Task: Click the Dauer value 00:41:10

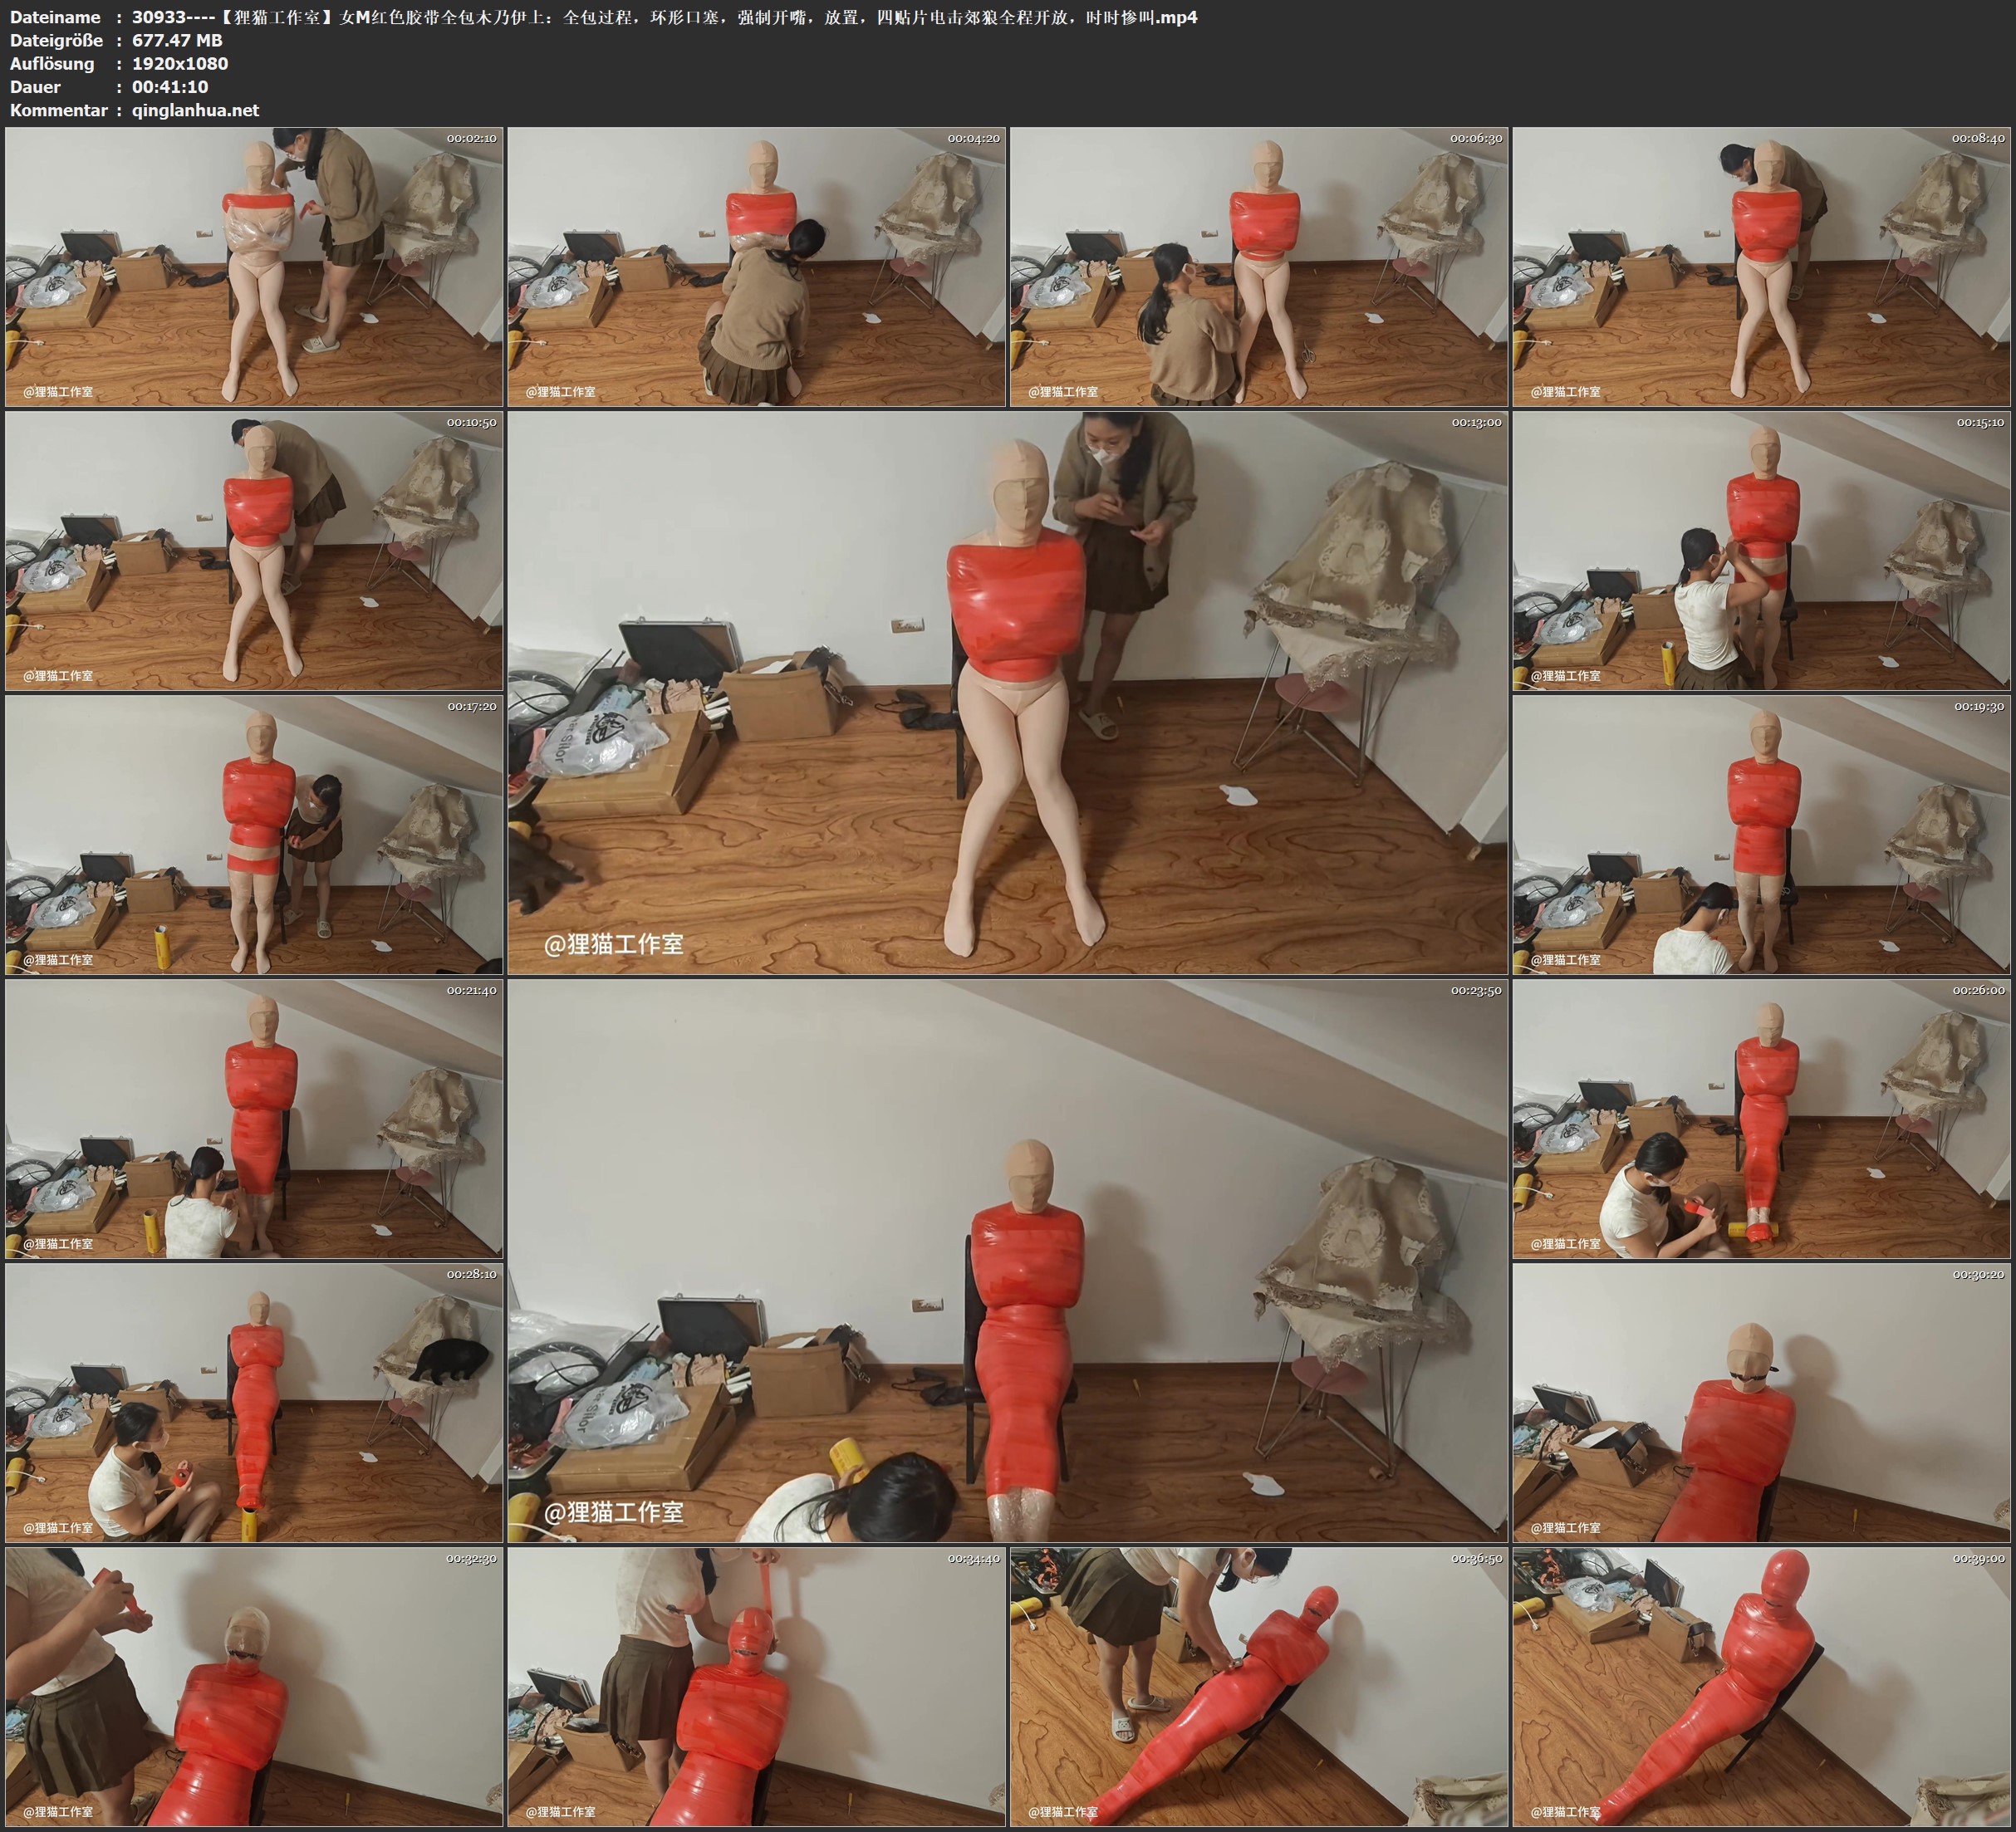Action: pyautogui.click(x=170, y=87)
